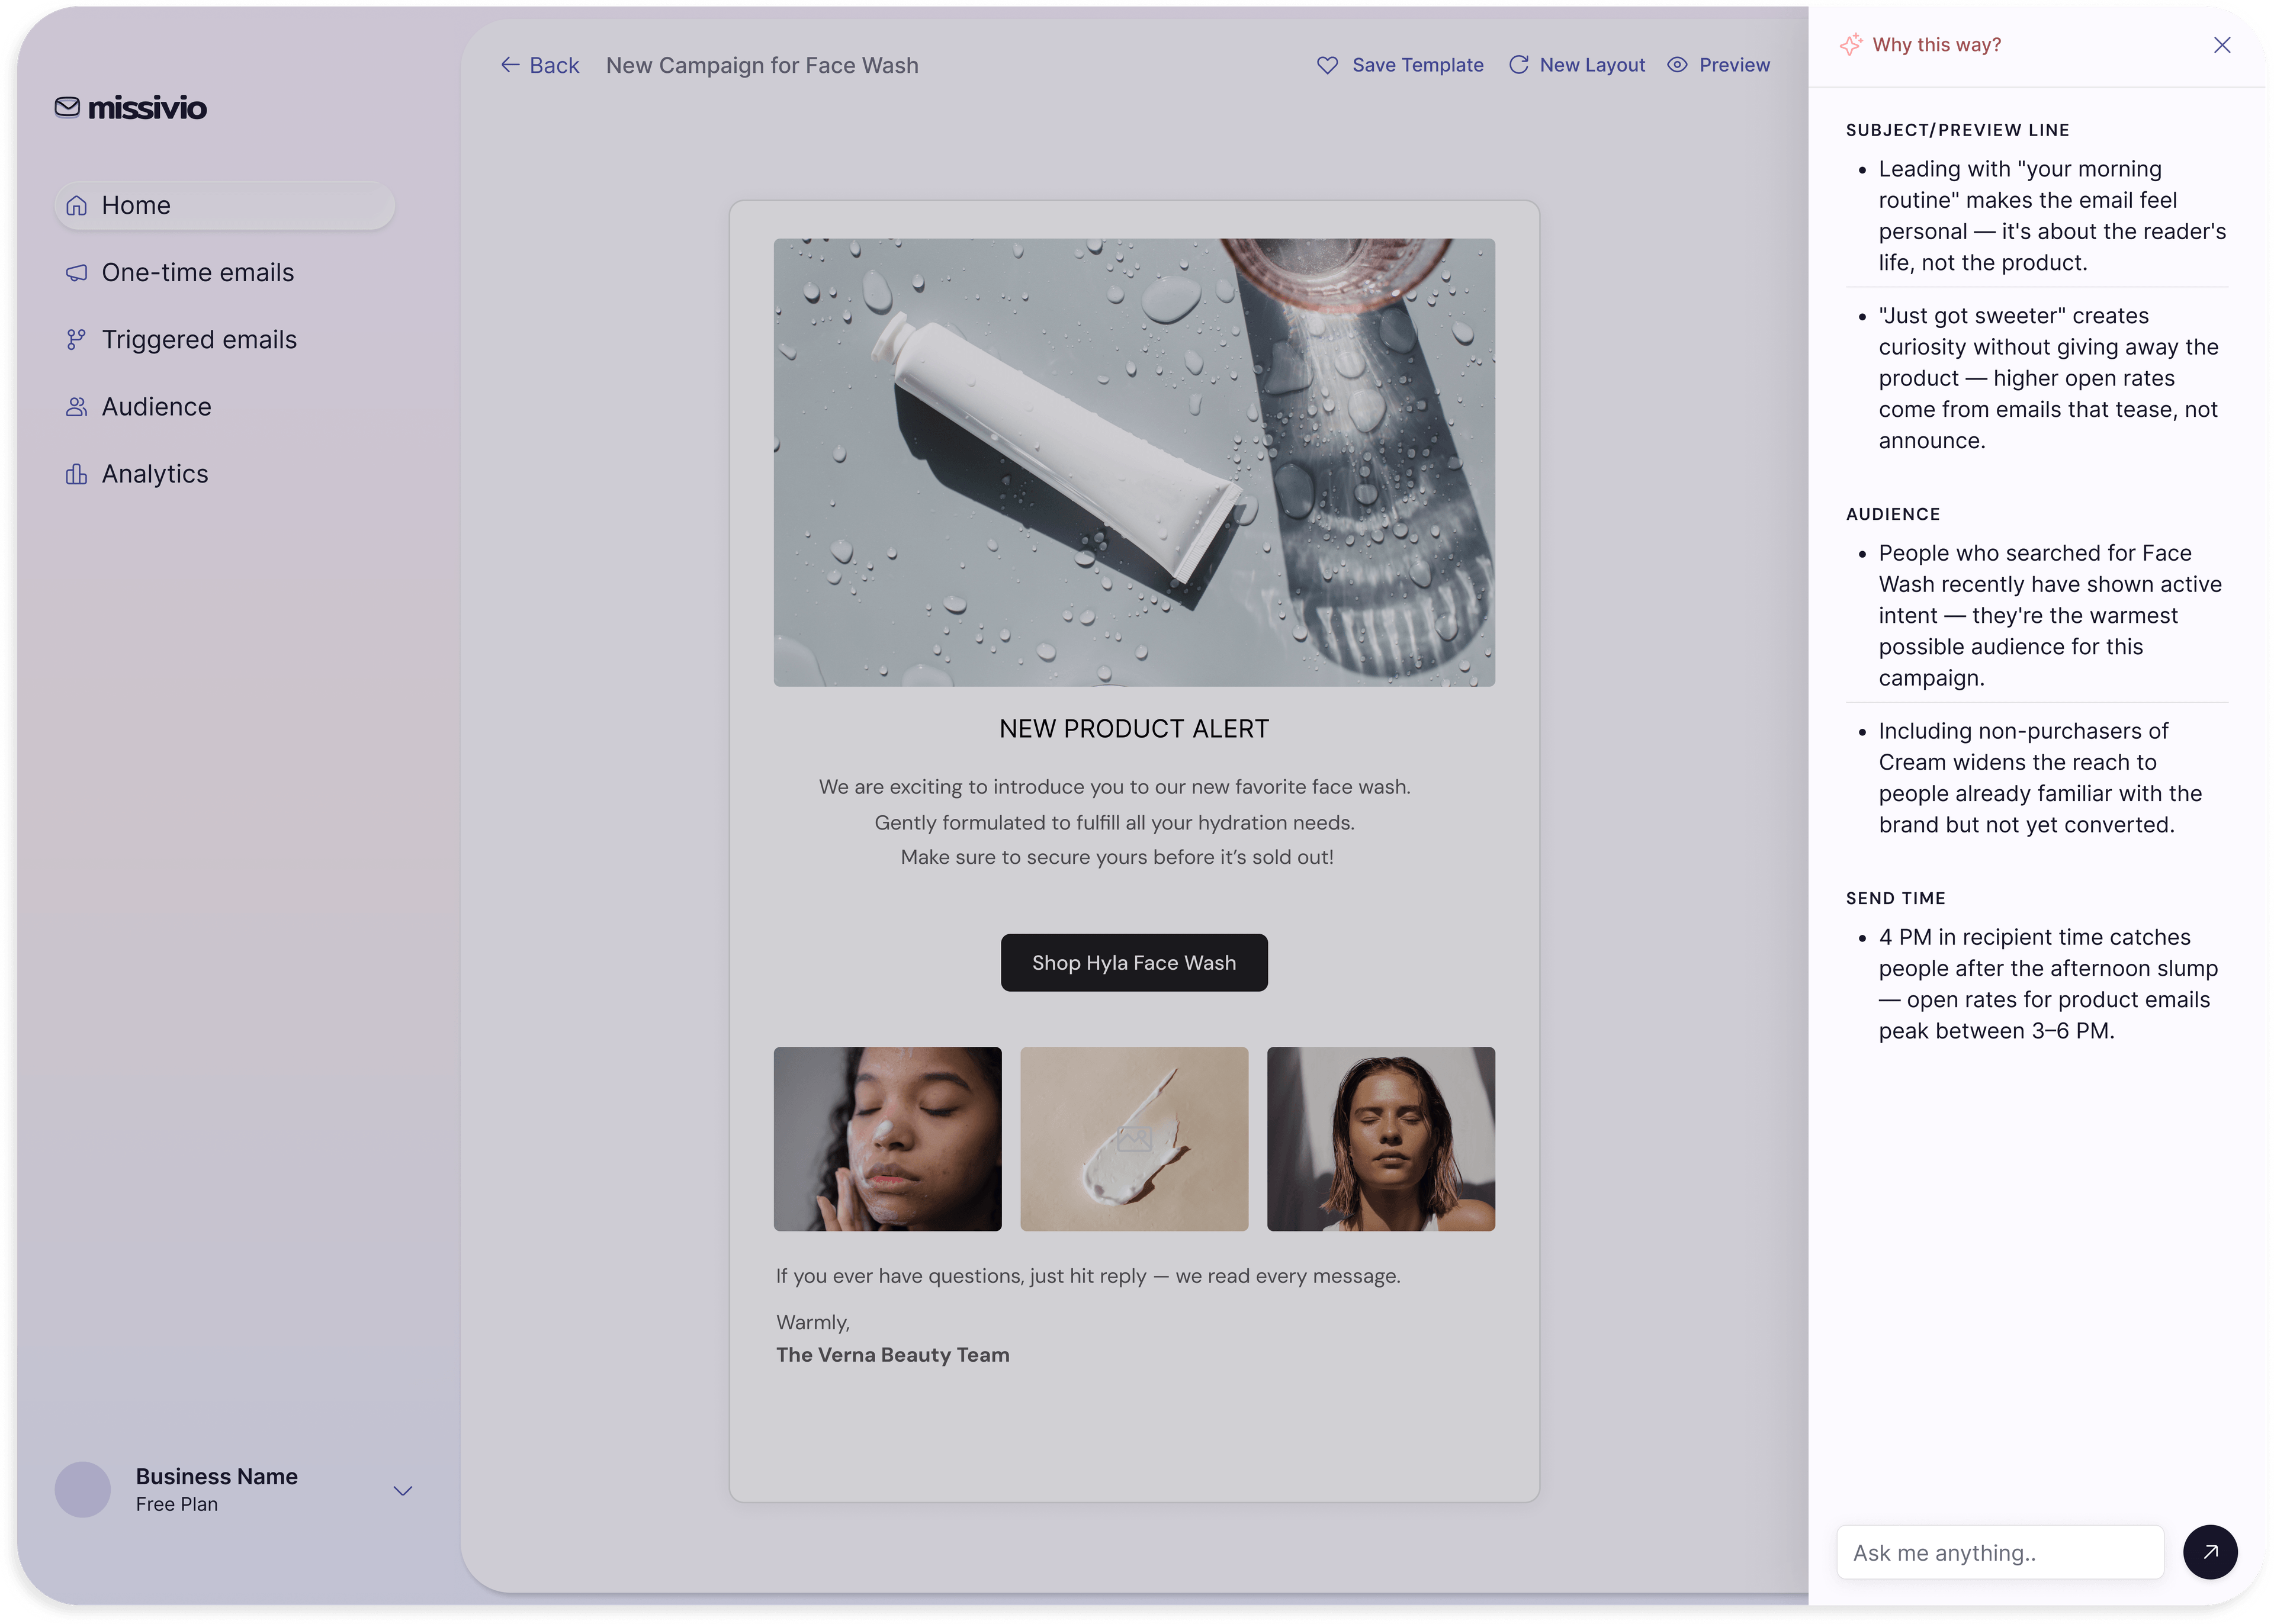Click the Free Plan label

point(177,1504)
